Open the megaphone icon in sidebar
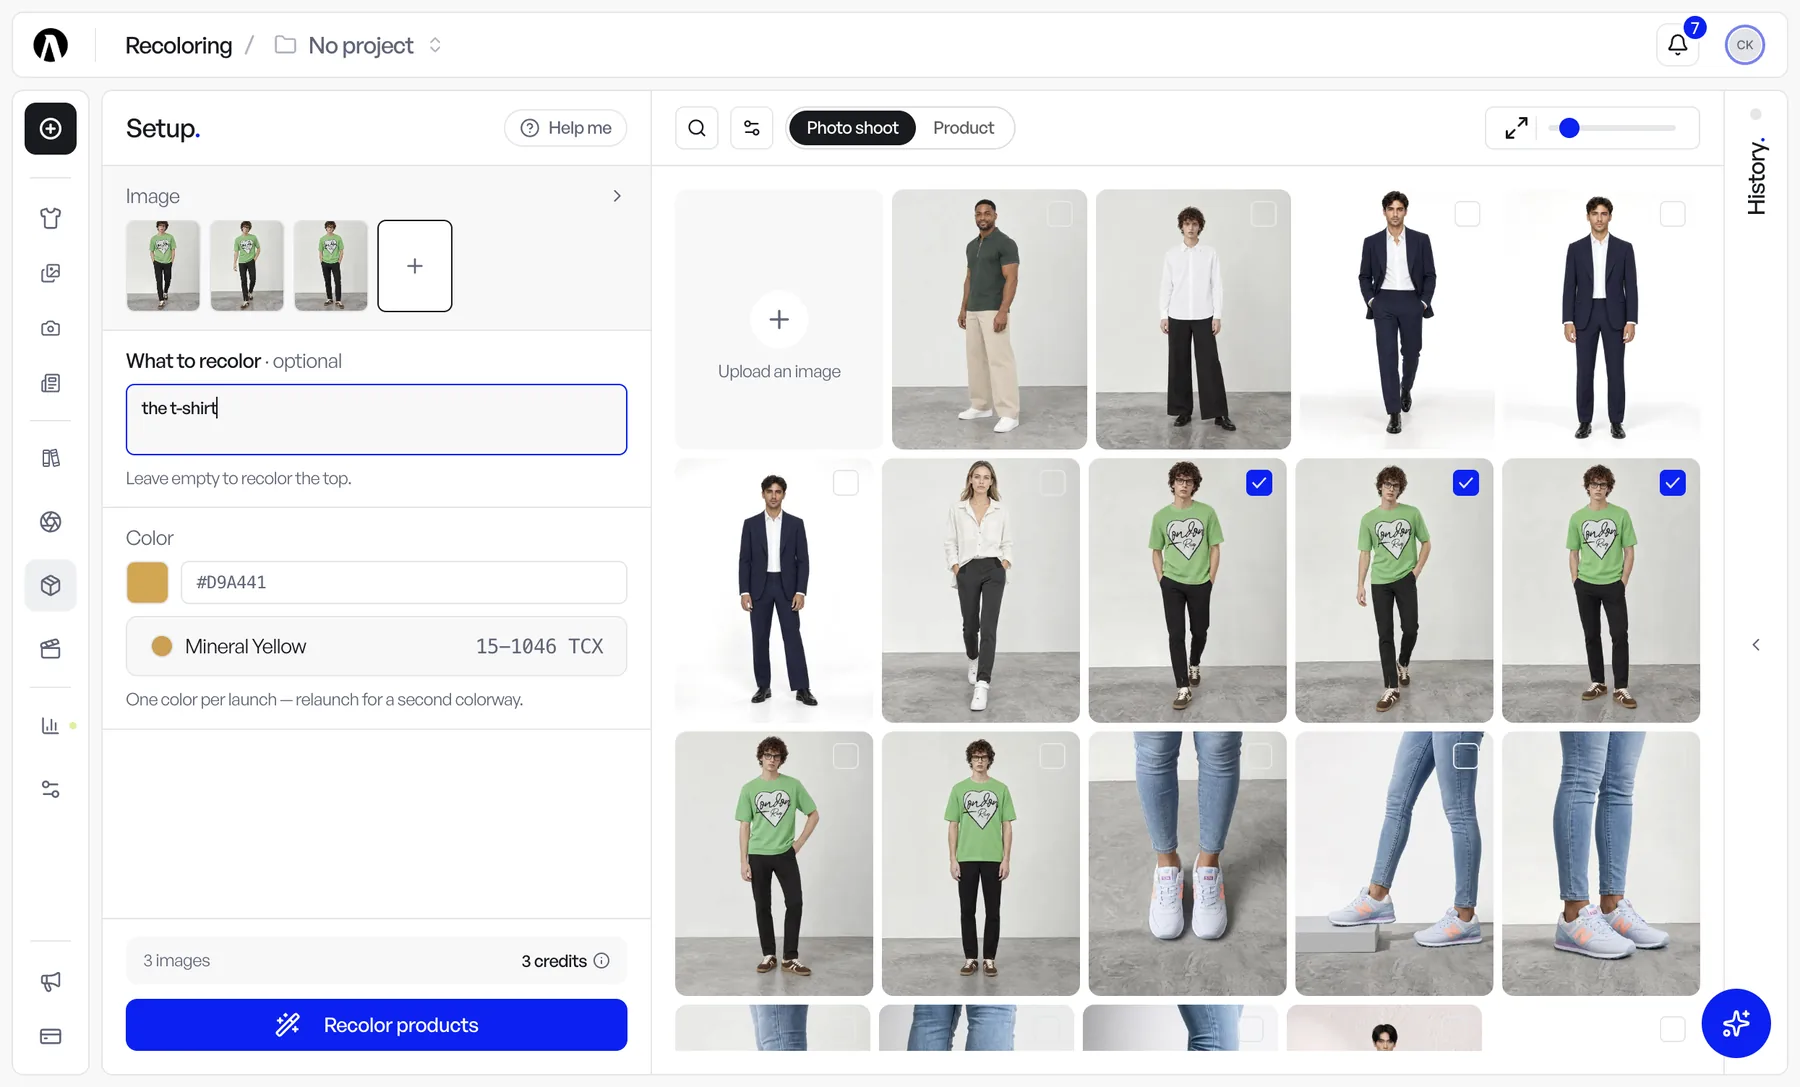Viewport: 1800px width, 1087px height. [51, 981]
